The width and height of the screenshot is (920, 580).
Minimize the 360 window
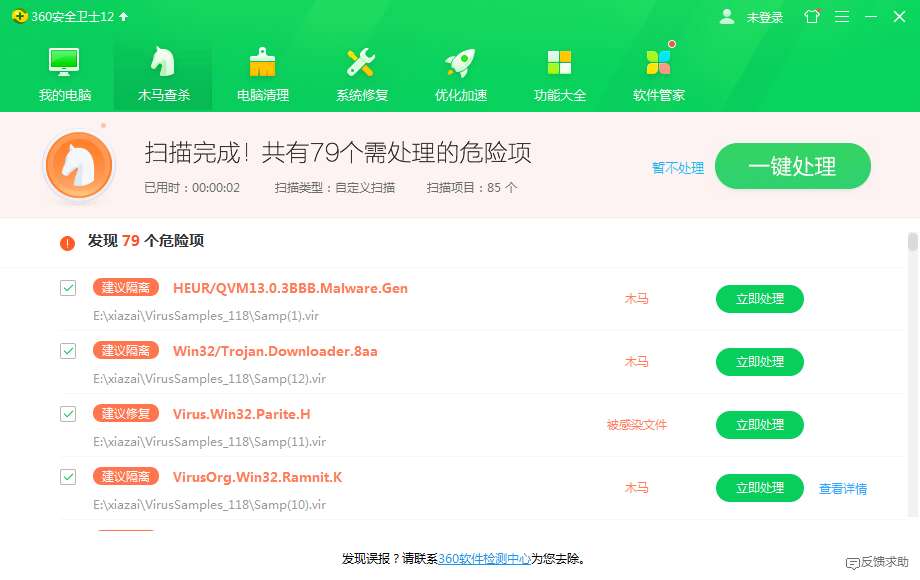tap(871, 16)
